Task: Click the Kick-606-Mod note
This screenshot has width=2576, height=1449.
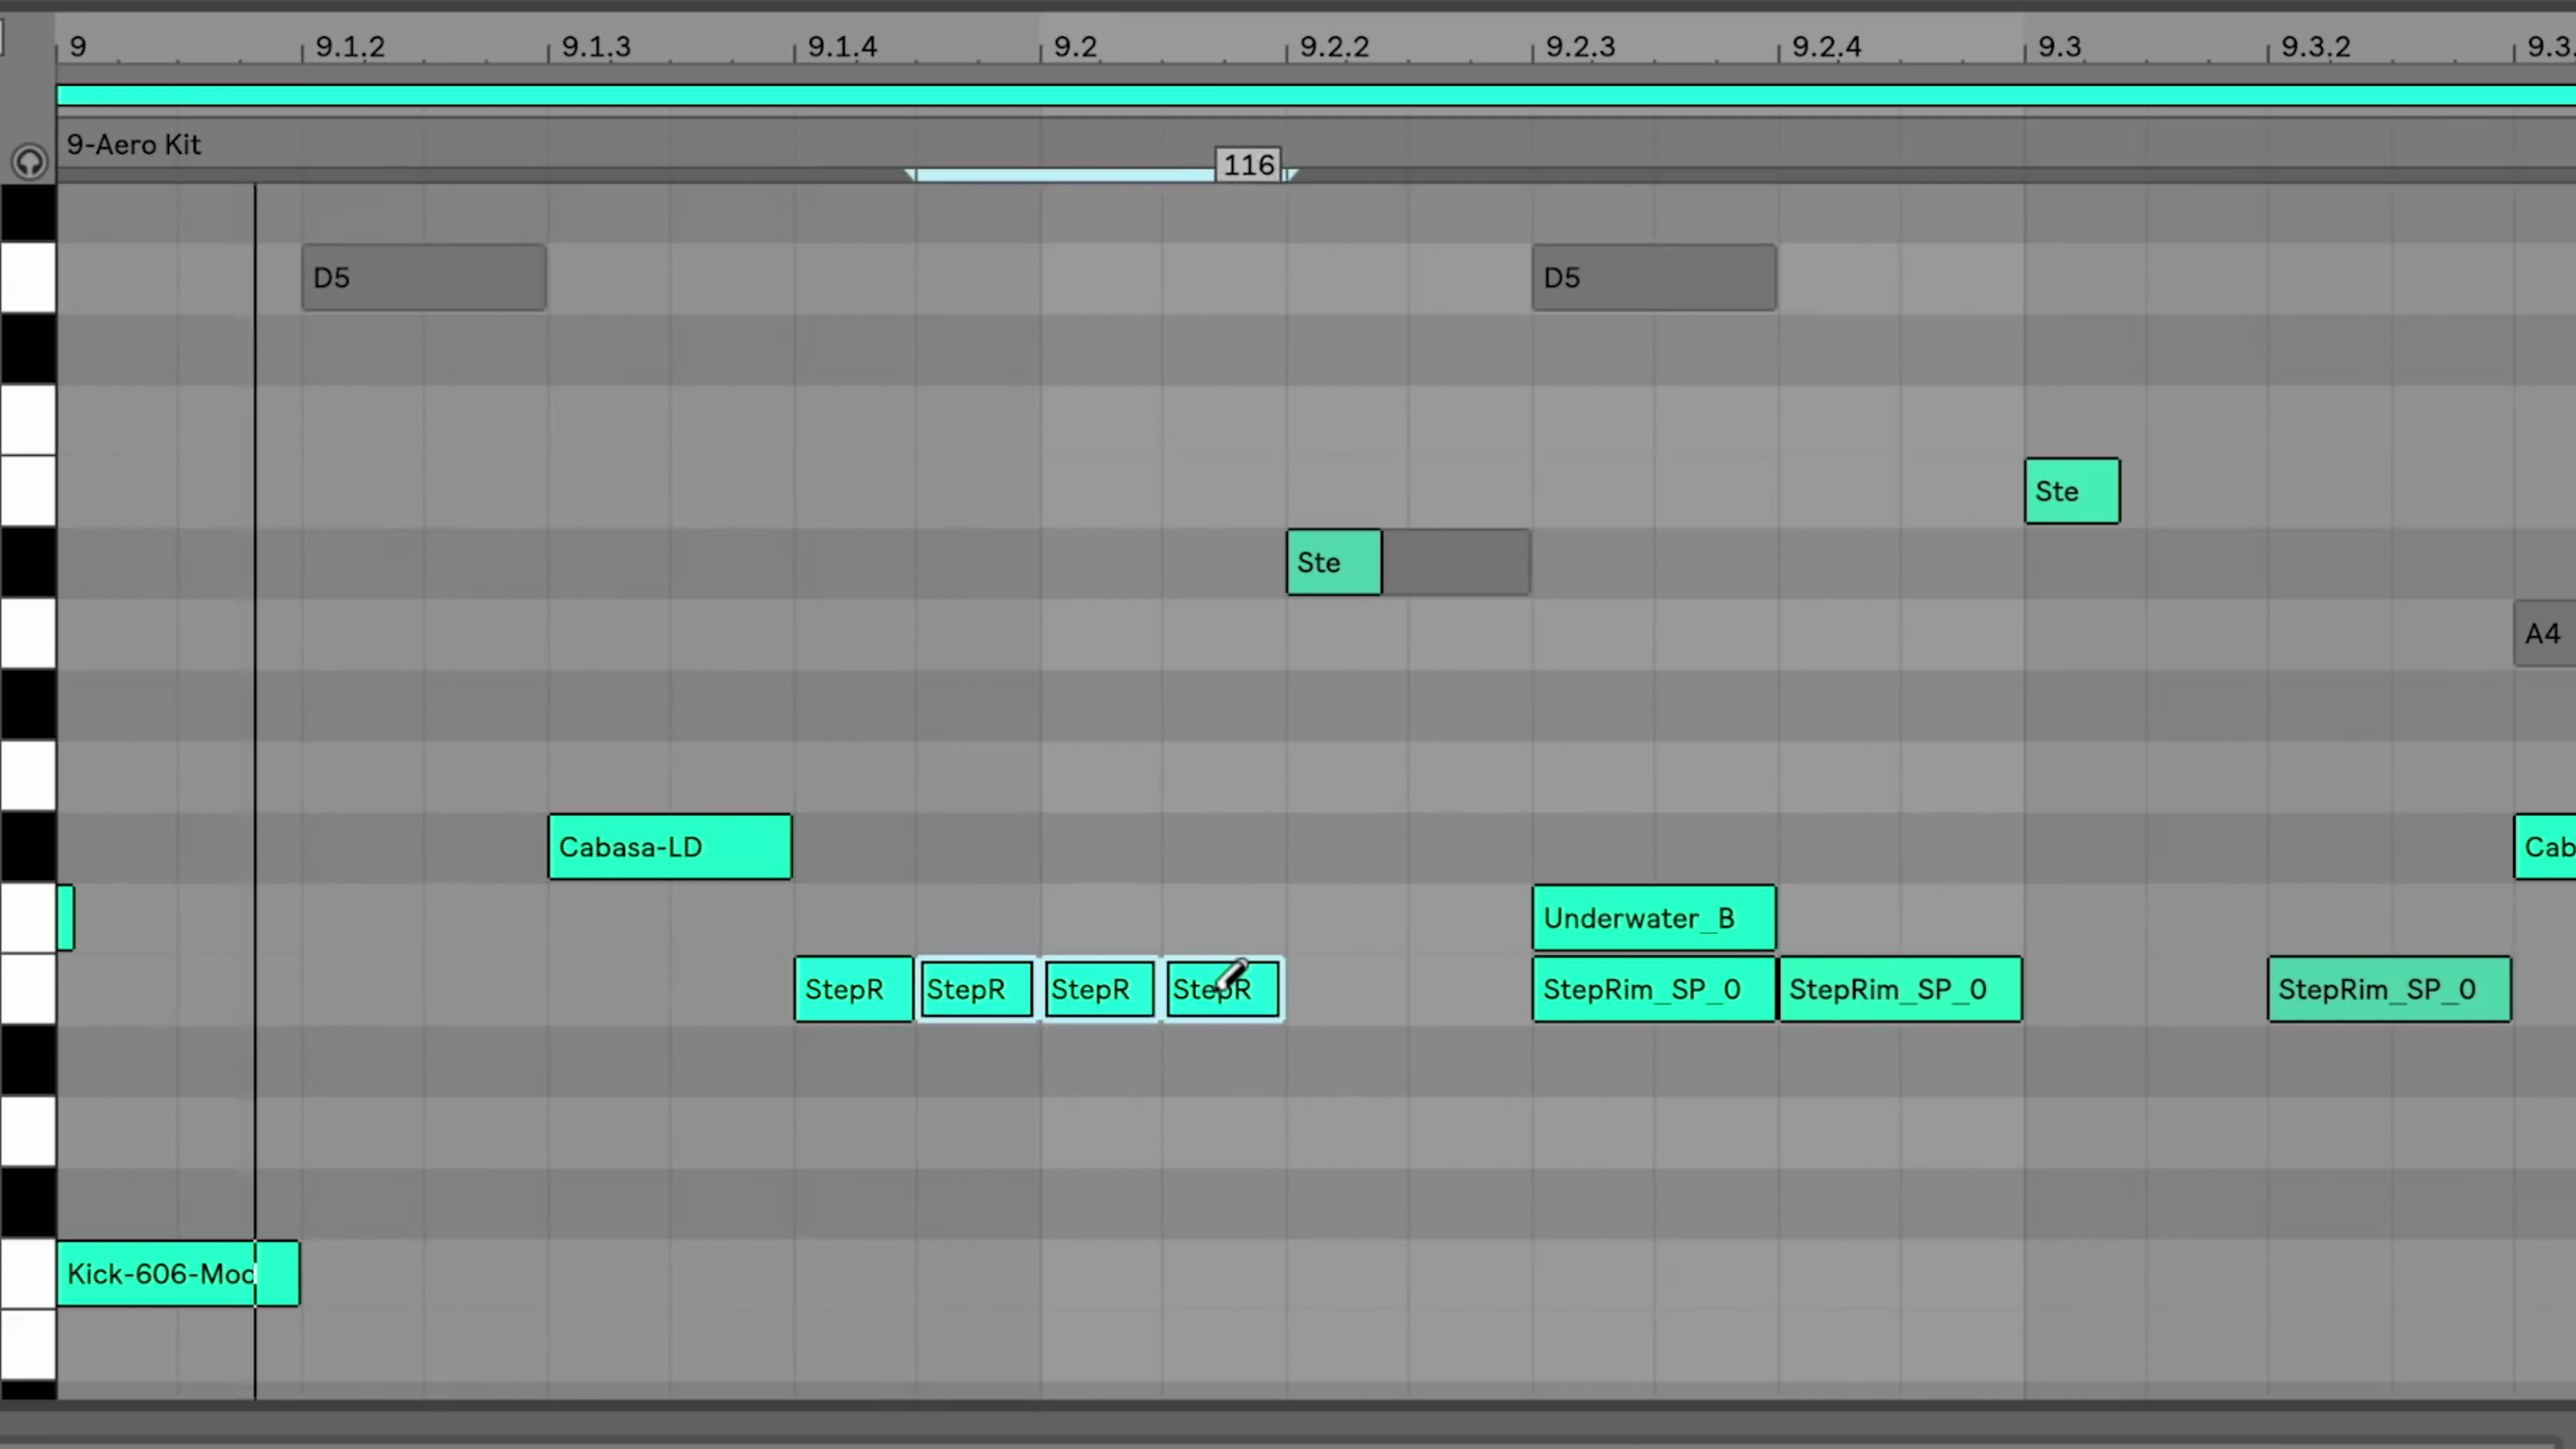Action: point(178,1273)
